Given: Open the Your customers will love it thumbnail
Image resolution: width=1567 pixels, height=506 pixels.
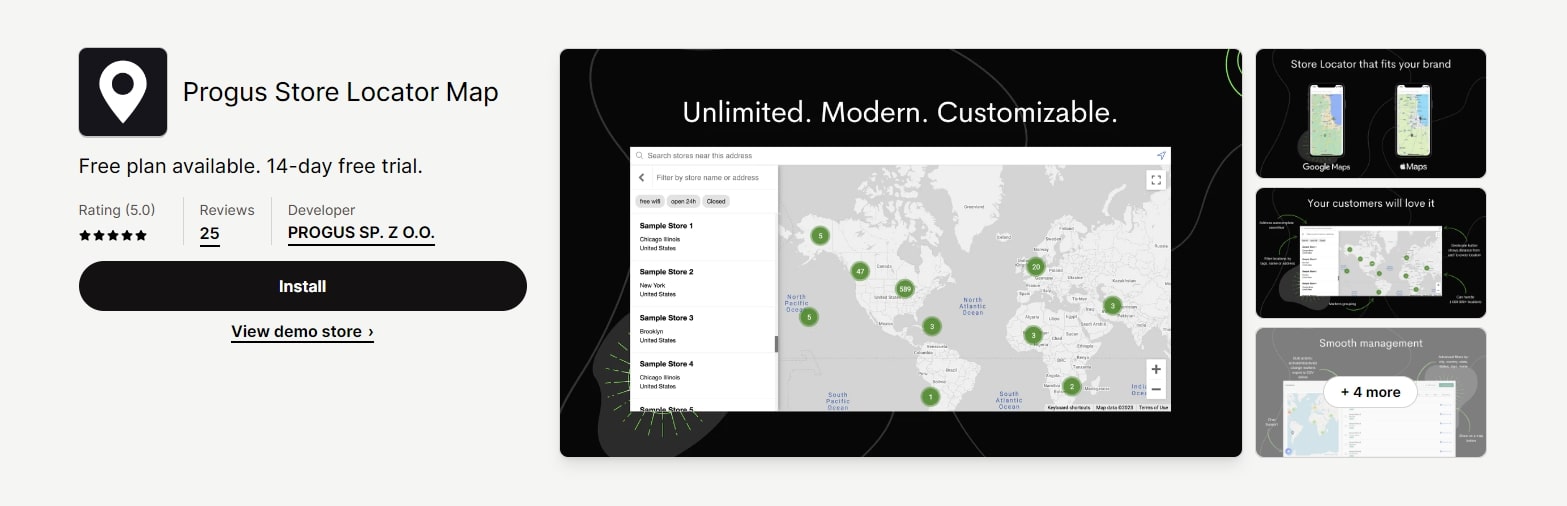Looking at the screenshot, I should click(1370, 253).
